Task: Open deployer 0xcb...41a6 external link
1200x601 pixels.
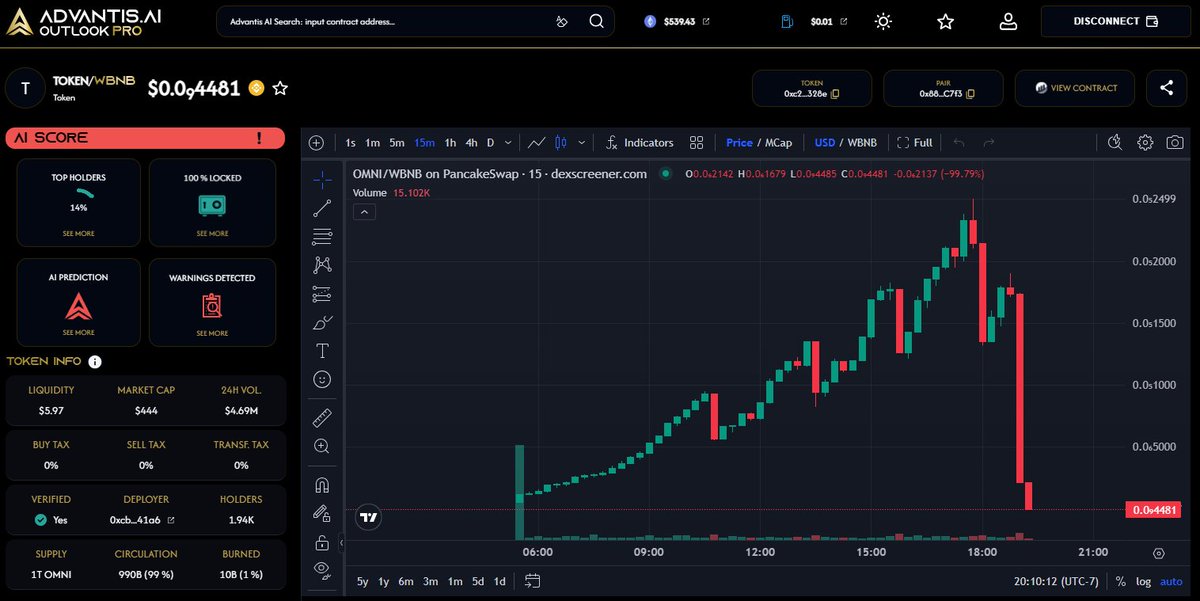Action: [171, 520]
